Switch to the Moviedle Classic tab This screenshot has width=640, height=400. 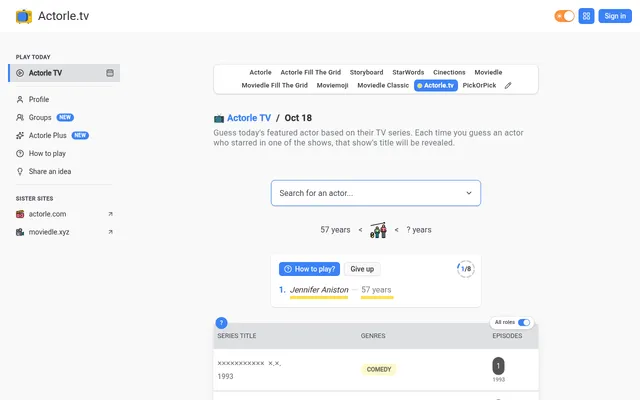383,85
